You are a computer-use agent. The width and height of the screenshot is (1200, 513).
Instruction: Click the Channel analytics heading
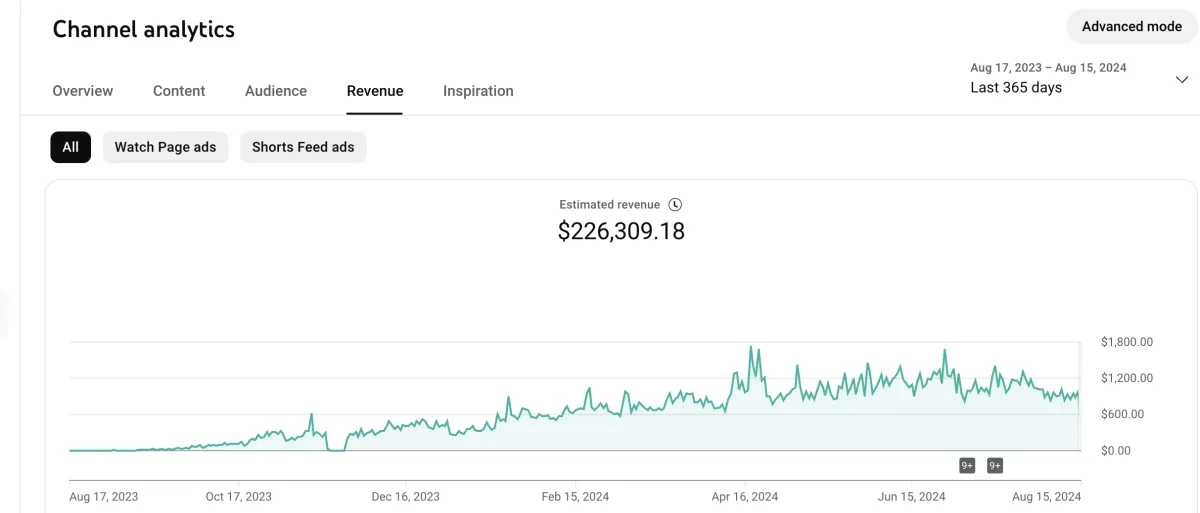coord(144,30)
